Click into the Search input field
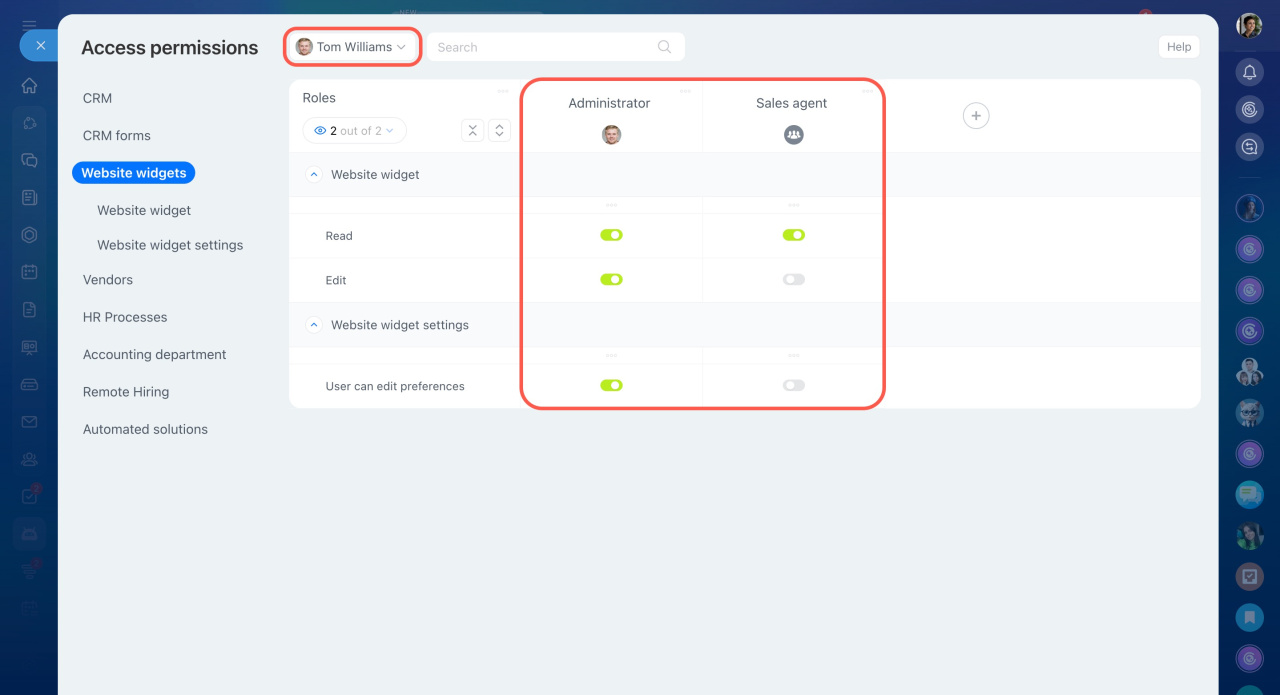Image resolution: width=1280 pixels, height=695 pixels. coord(540,47)
